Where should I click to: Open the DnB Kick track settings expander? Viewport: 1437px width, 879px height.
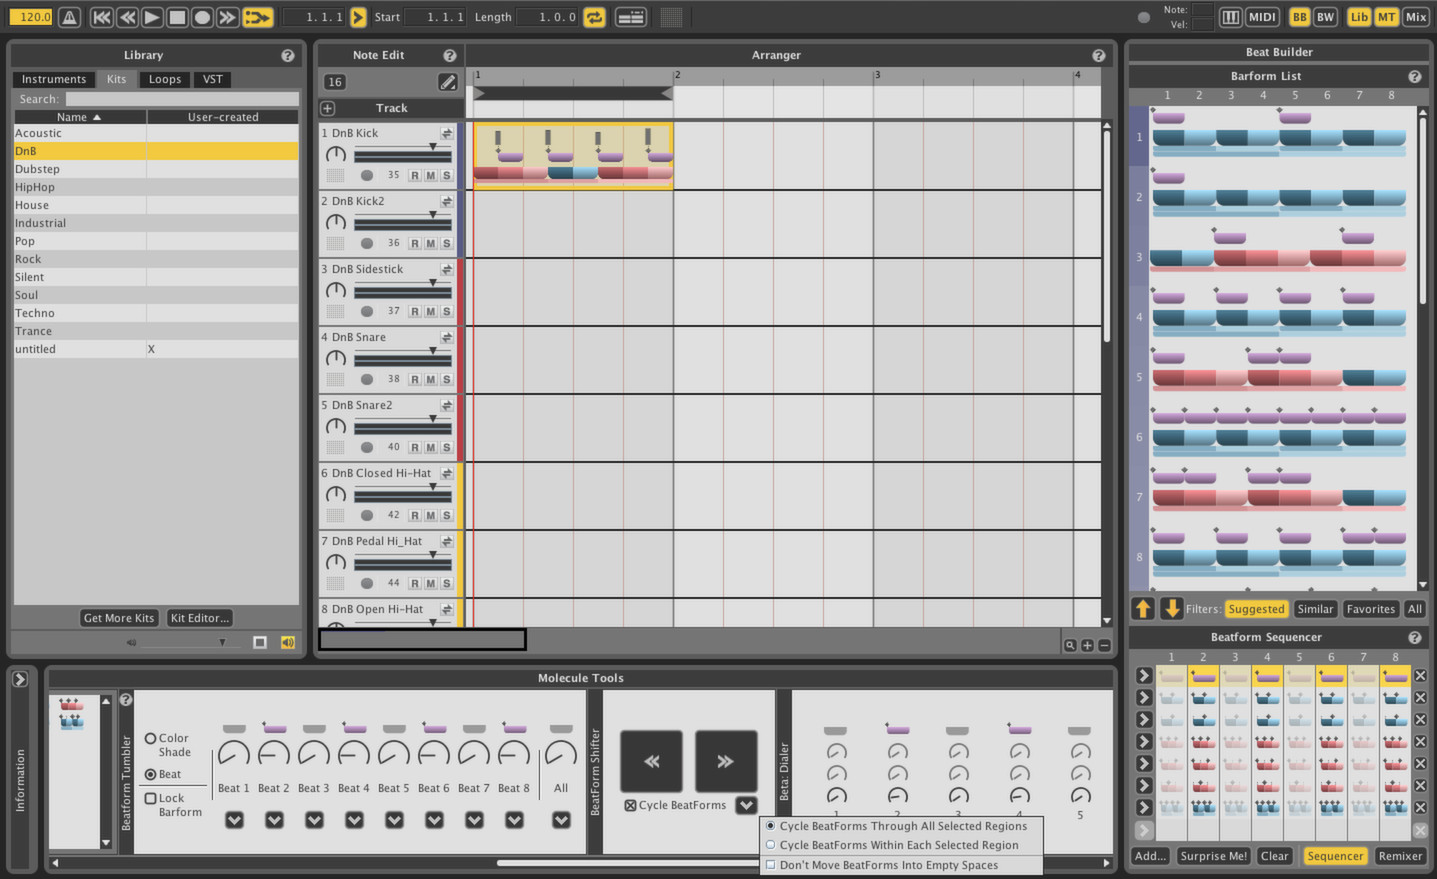(448, 132)
